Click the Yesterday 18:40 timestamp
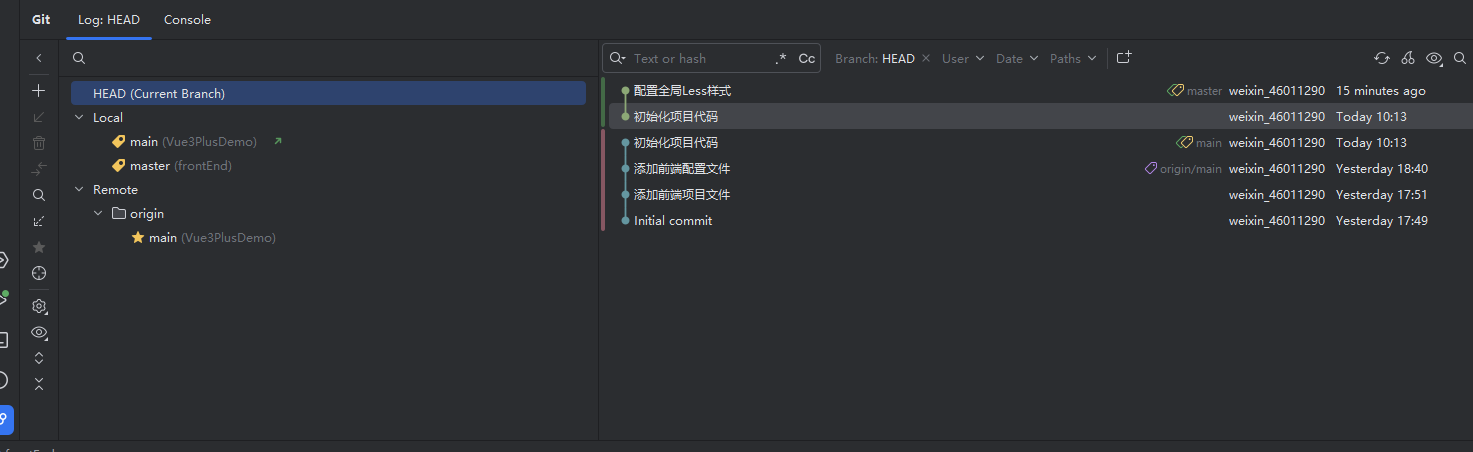The width and height of the screenshot is (1473, 452). pos(1382,169)
